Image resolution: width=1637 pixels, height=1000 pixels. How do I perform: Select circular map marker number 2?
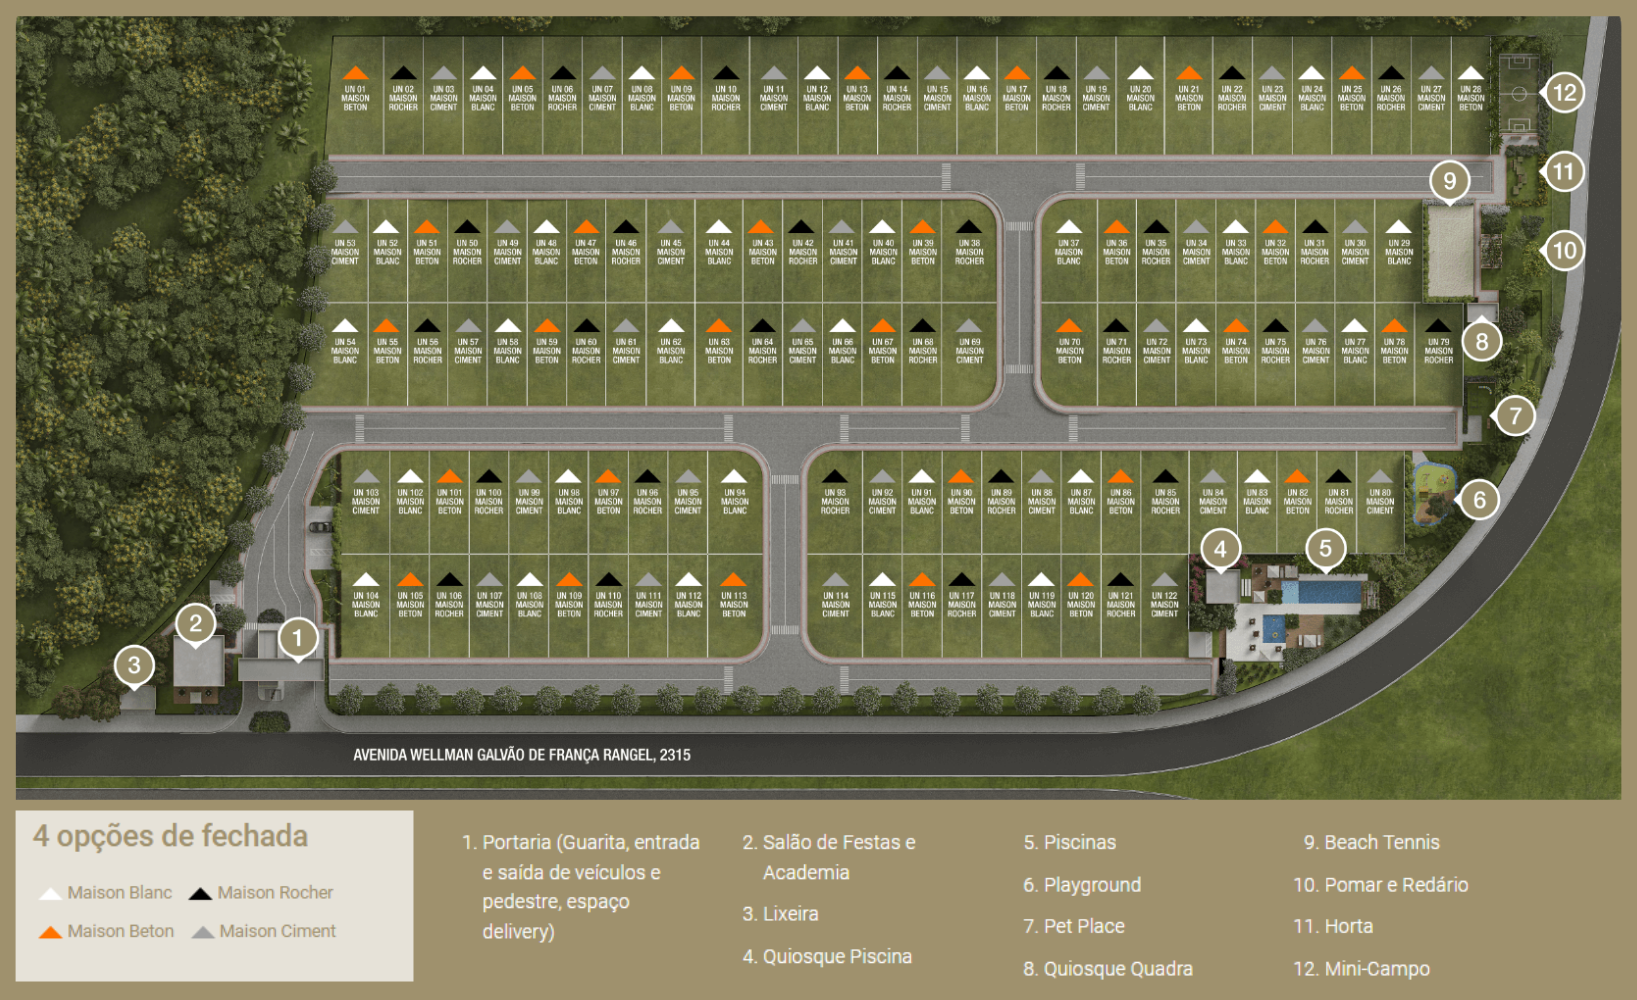[196, 625]
